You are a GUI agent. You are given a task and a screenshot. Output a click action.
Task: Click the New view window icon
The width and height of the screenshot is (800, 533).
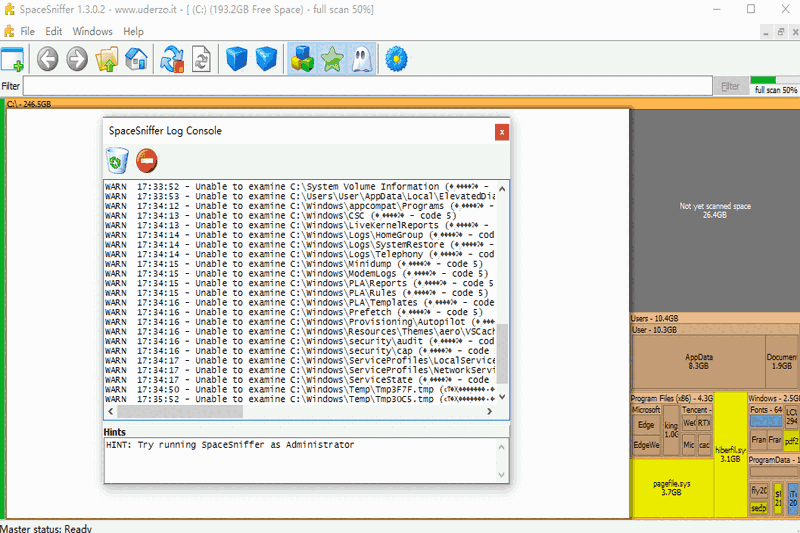point(13,59)
